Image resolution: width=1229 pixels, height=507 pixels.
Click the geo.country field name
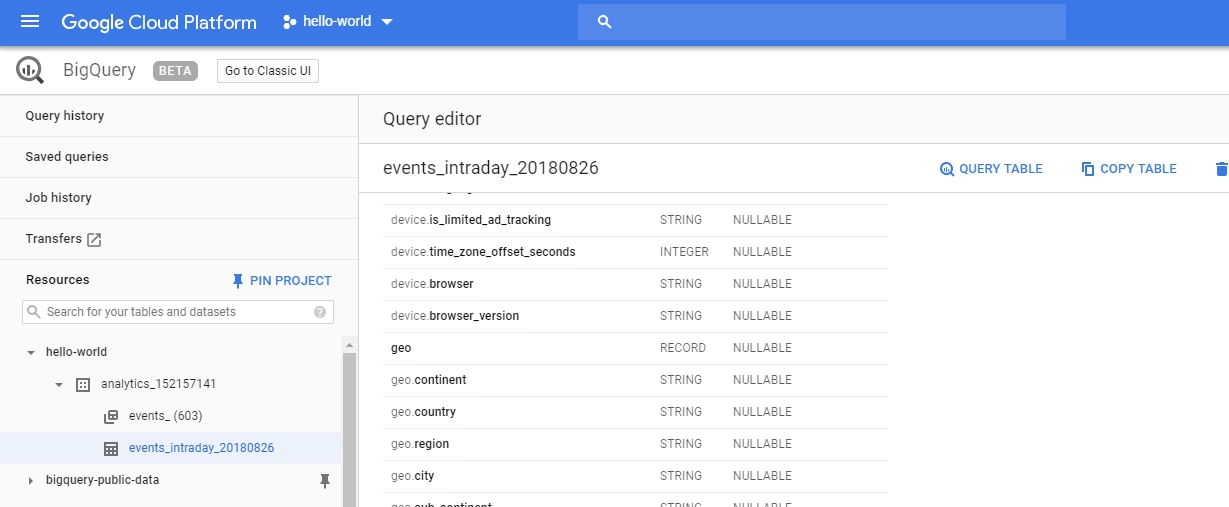423,412
